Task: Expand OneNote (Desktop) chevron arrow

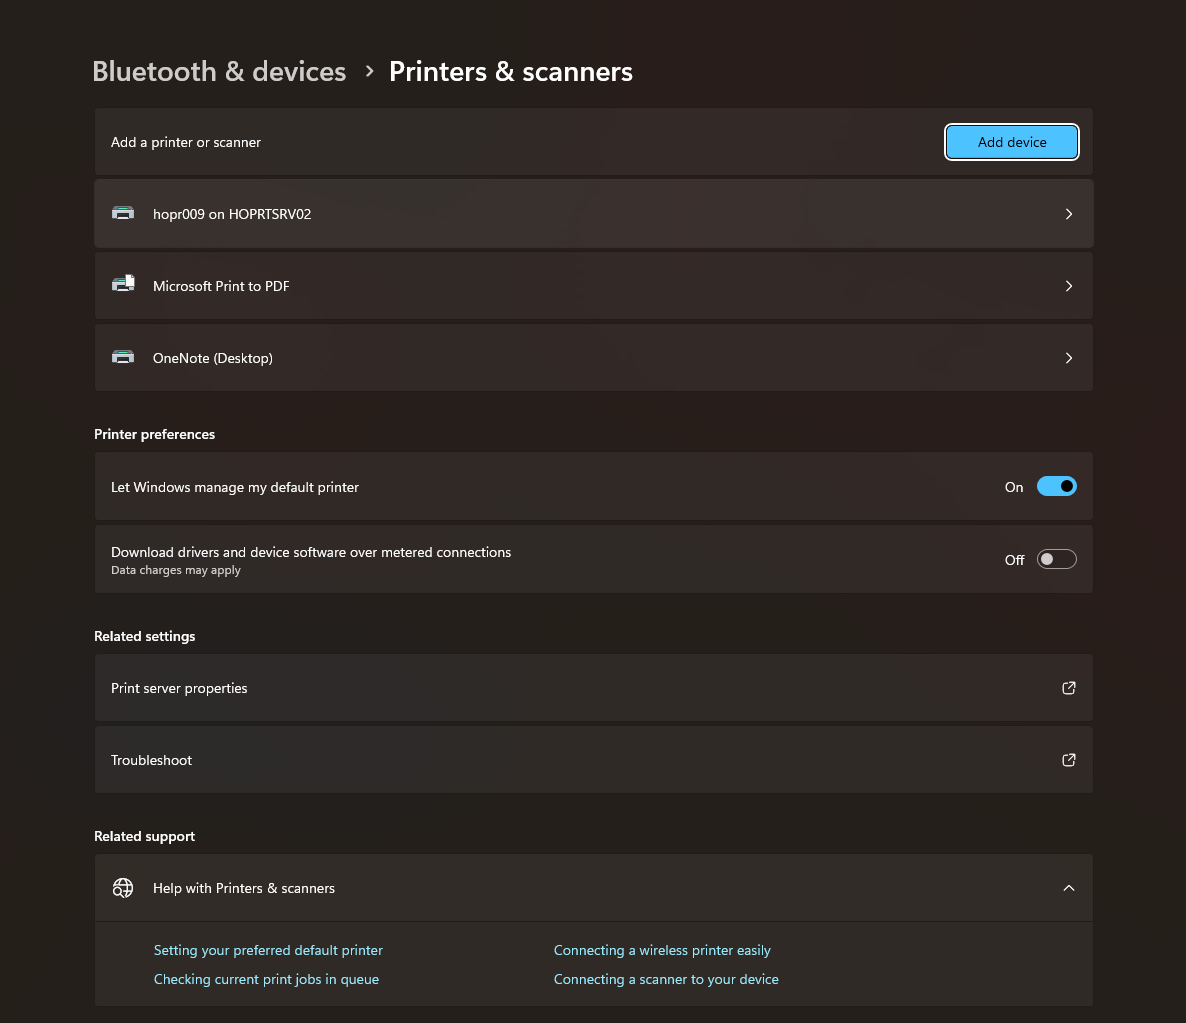Action: (x=1069, y=358)
